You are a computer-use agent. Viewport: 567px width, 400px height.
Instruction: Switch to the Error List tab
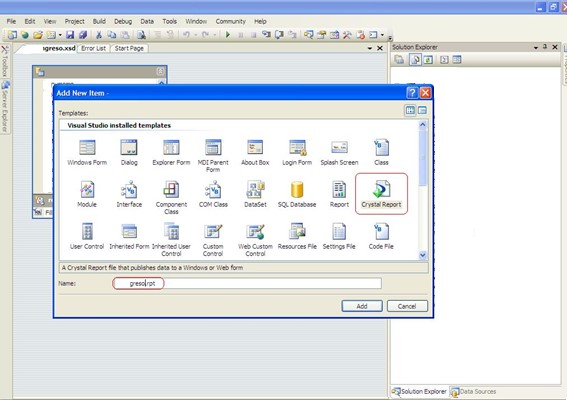[x=93, y=48]
